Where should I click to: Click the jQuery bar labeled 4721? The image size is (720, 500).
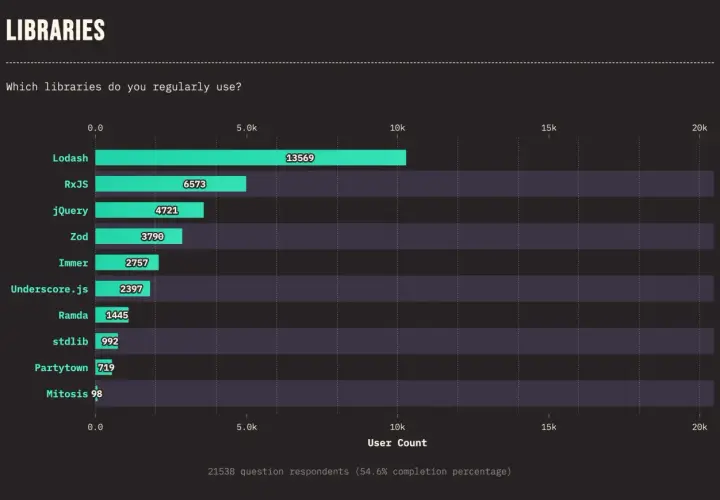click(149, 210)
